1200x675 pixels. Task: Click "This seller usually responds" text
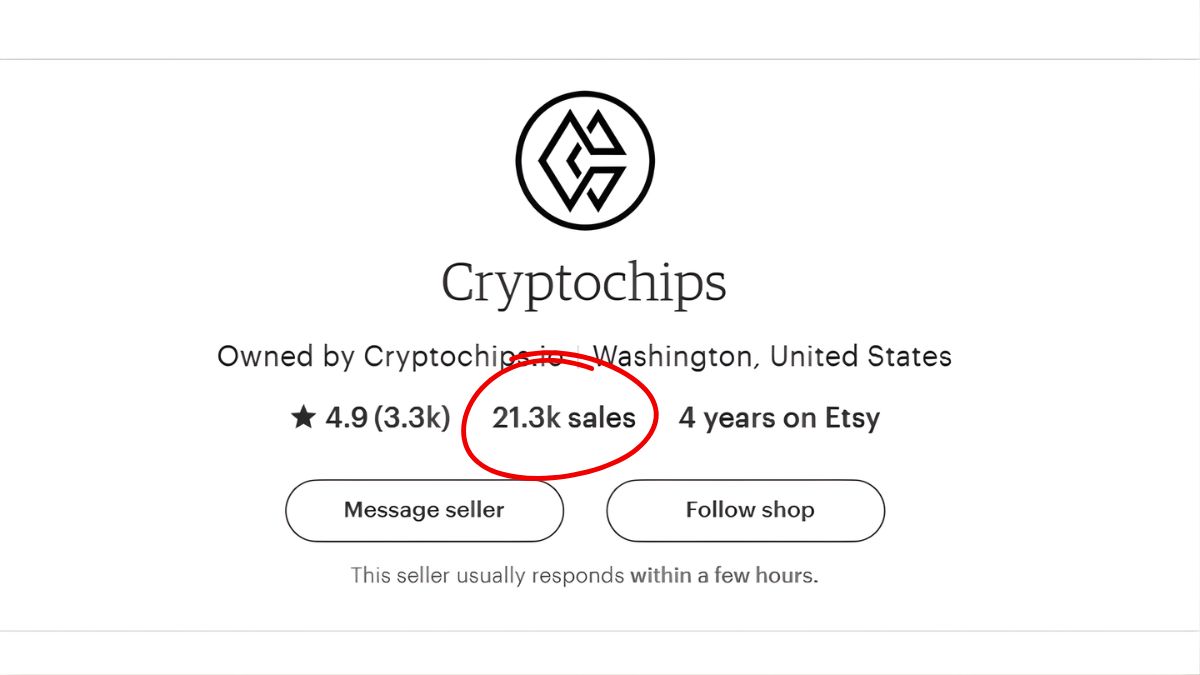pyautogui.click(x=488, y=576)
